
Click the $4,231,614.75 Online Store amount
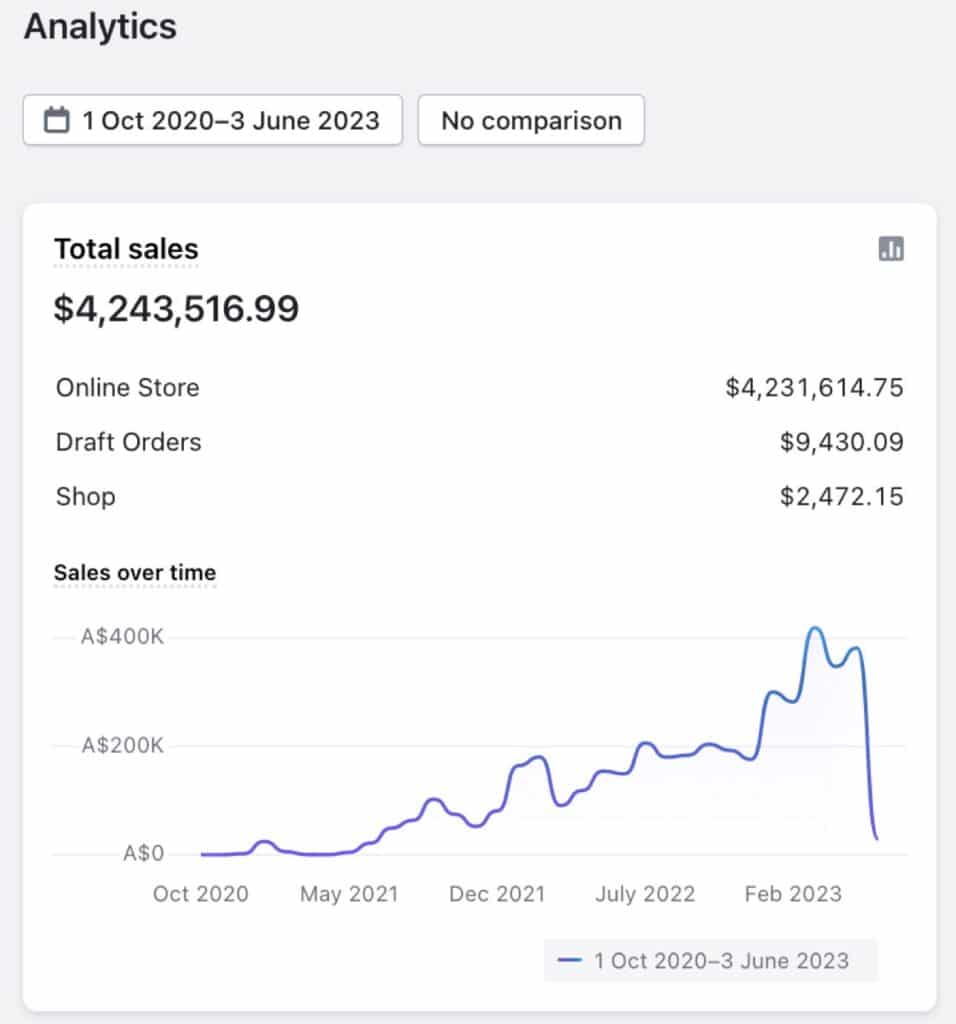(814, 388)
